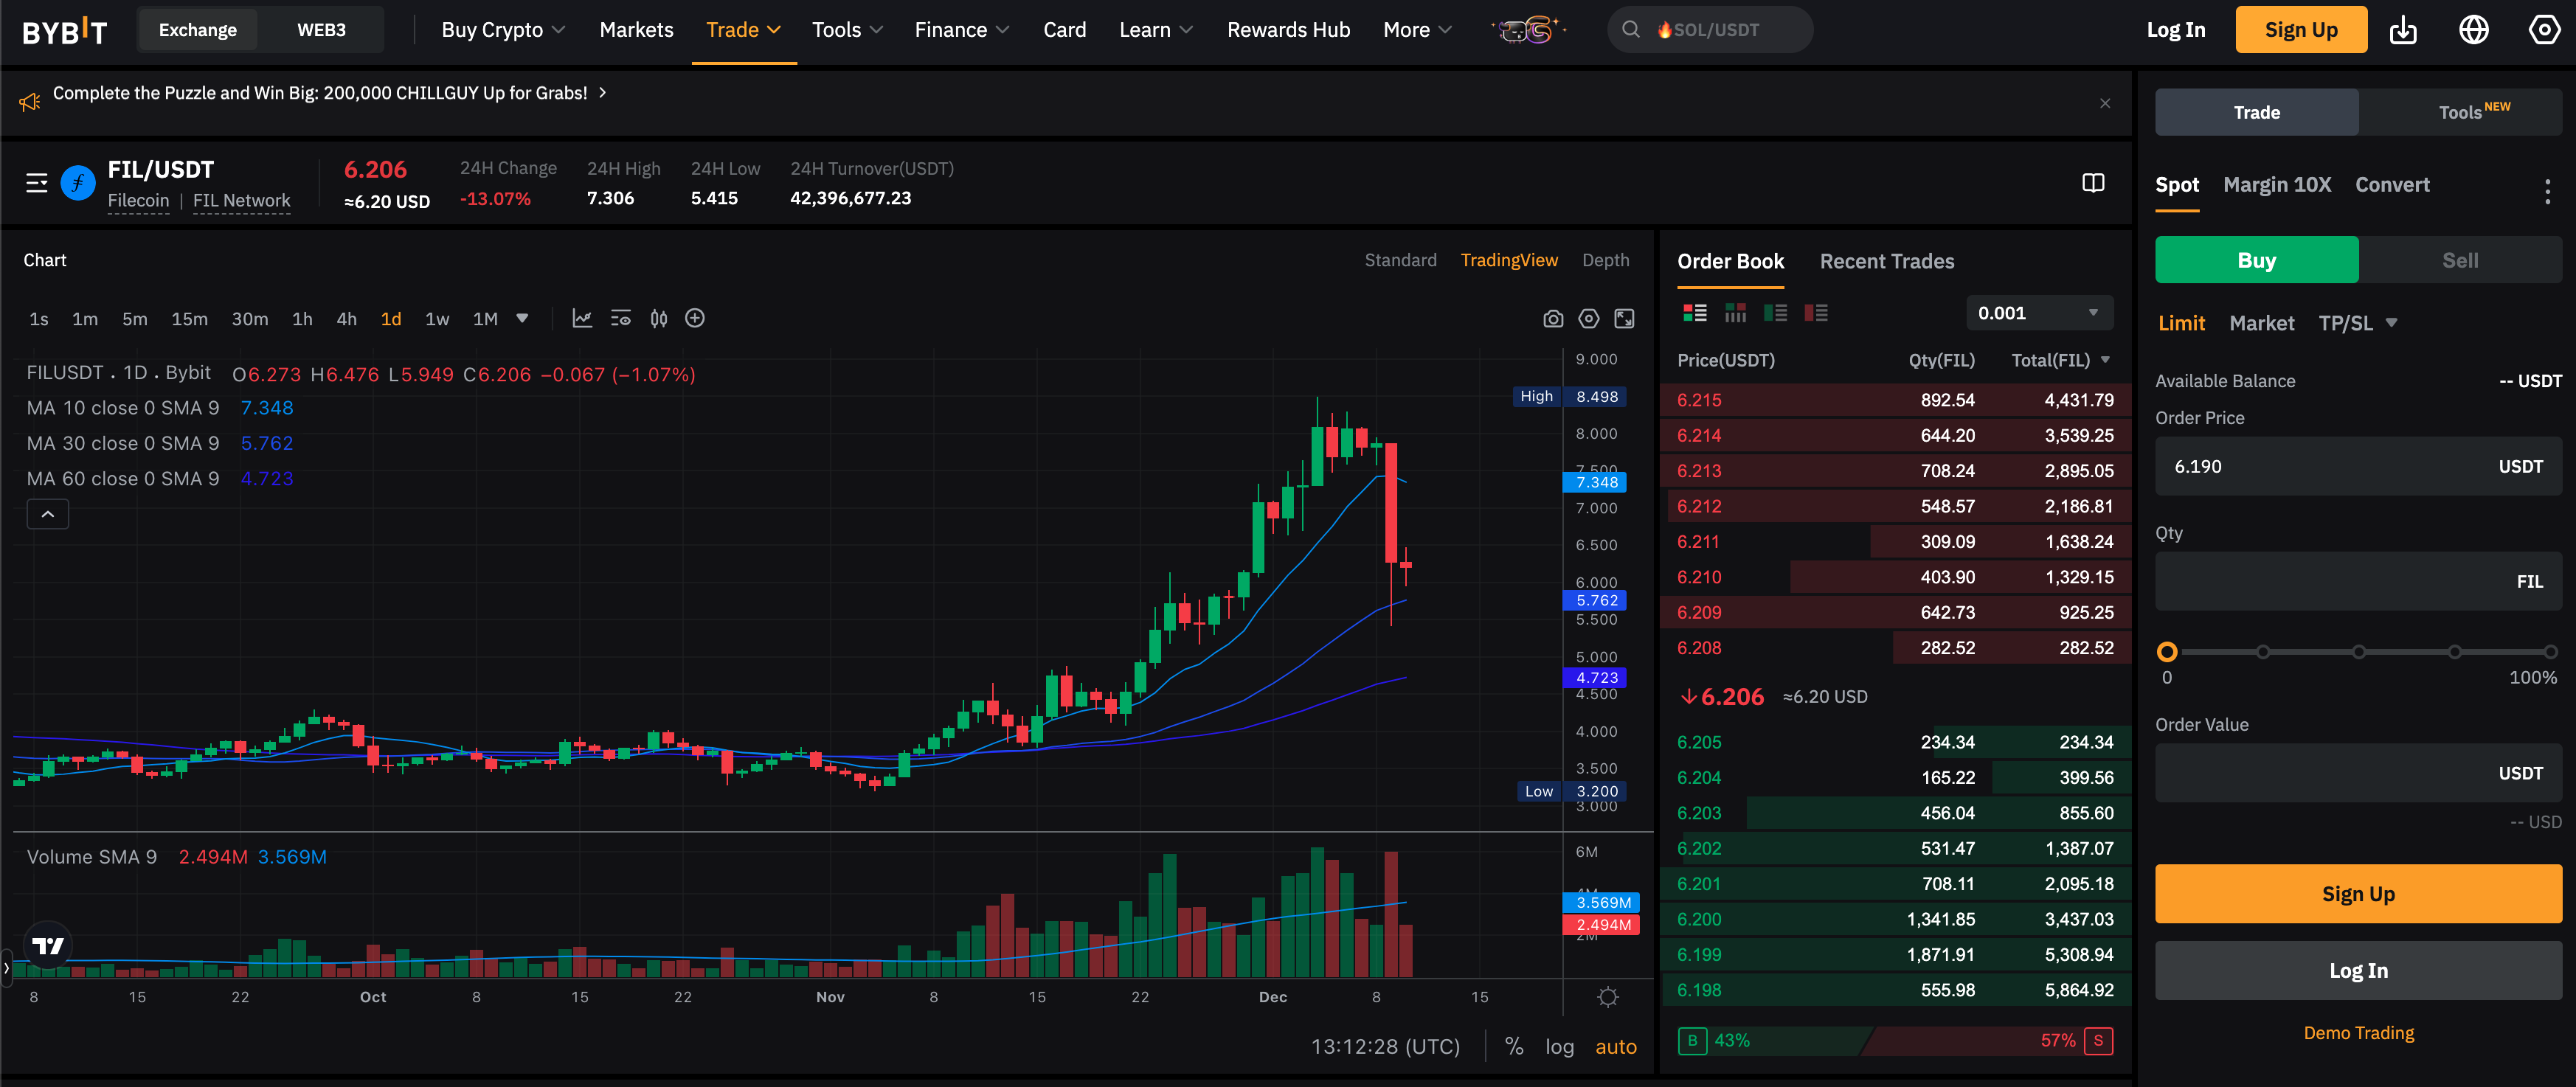Click the Demo Trading link
The width and height of the screenshot is (2576, 1087).
point(2358,1033)
